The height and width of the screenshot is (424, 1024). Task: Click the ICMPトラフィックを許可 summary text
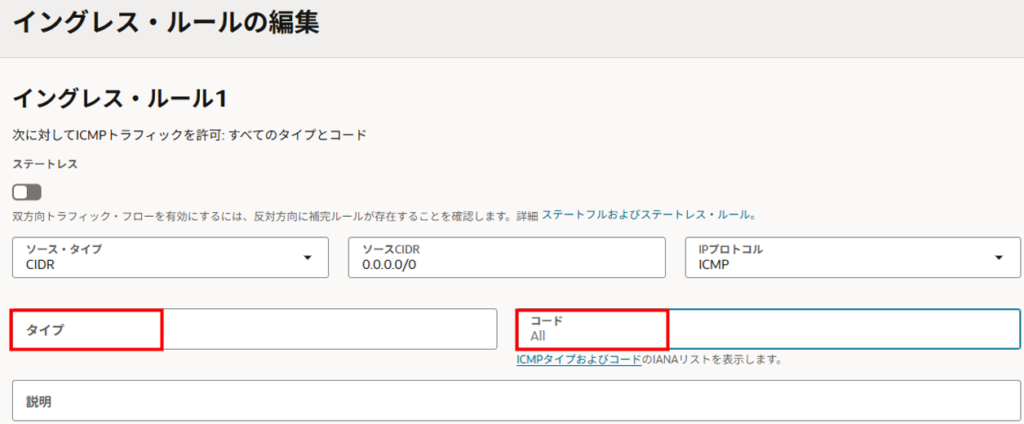coord(190,134)
